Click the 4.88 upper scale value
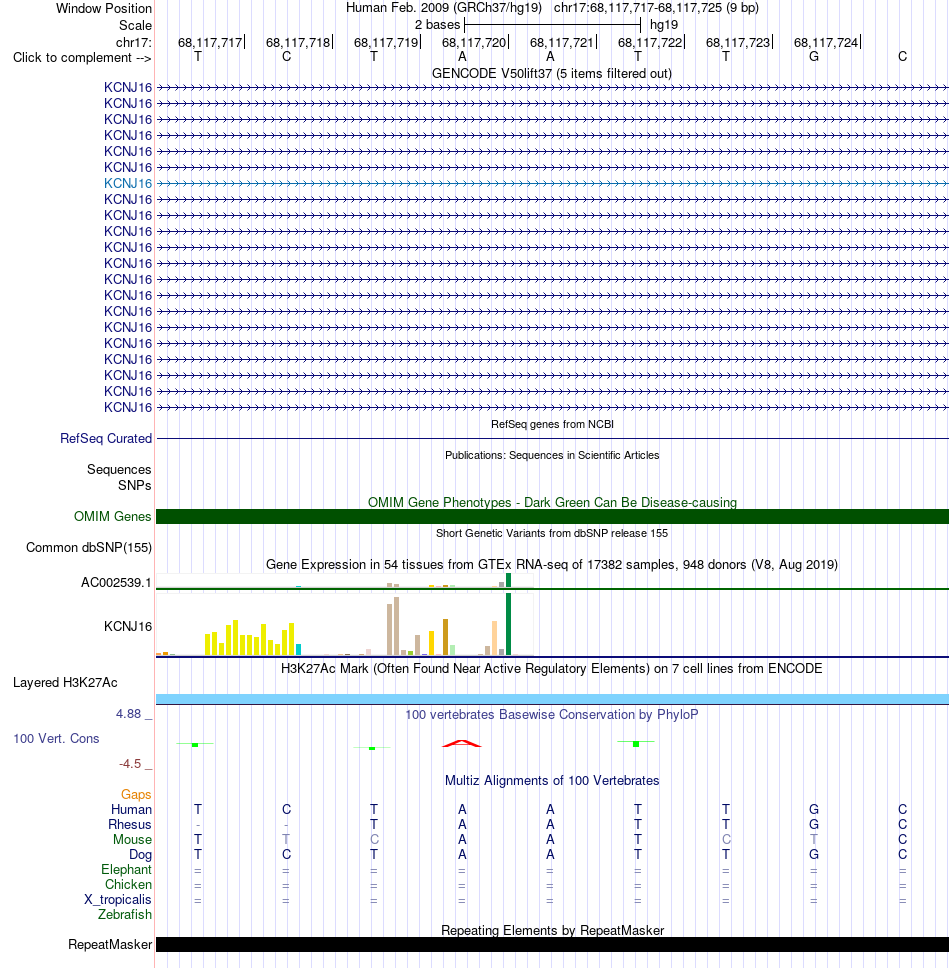Viewport: 950px width, 968px height. pos(128,714)
